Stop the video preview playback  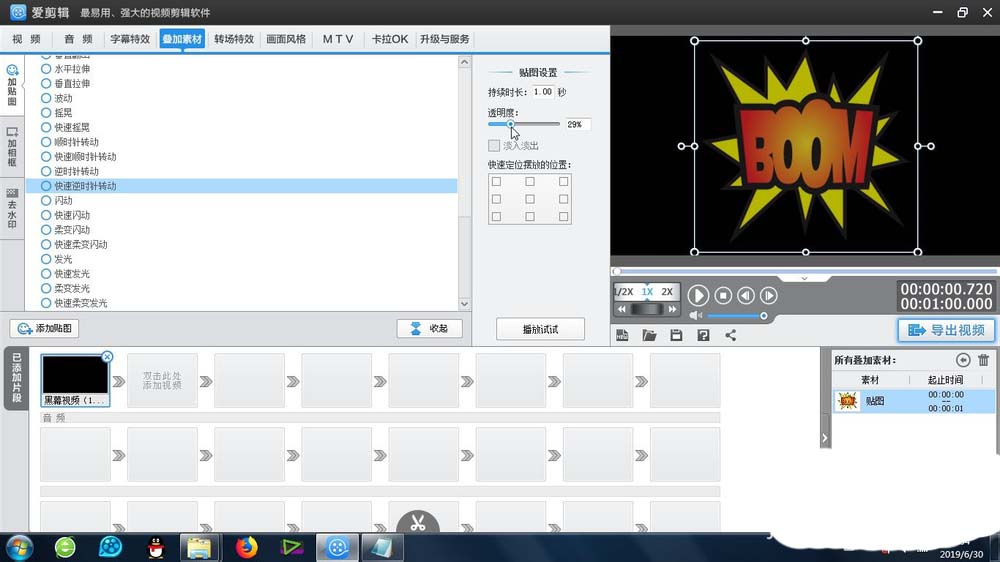(x=723, y=295)
